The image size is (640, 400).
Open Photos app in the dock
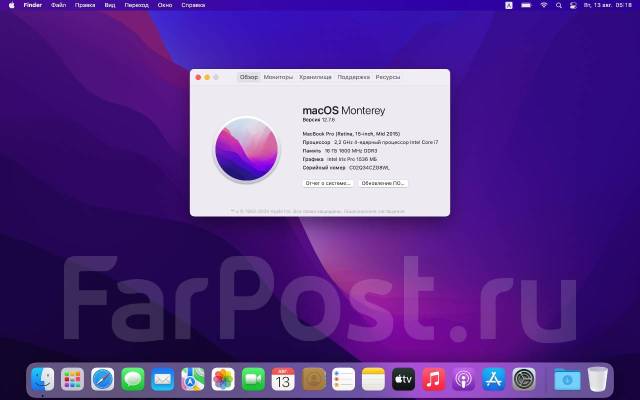click(223, 379)
